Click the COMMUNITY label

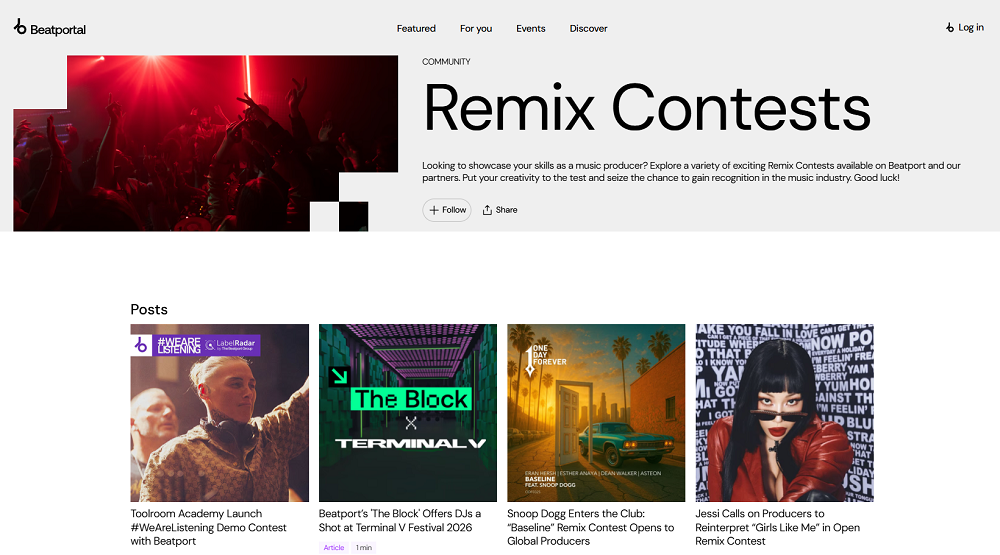pyautogui.click(x=446, y=62)
